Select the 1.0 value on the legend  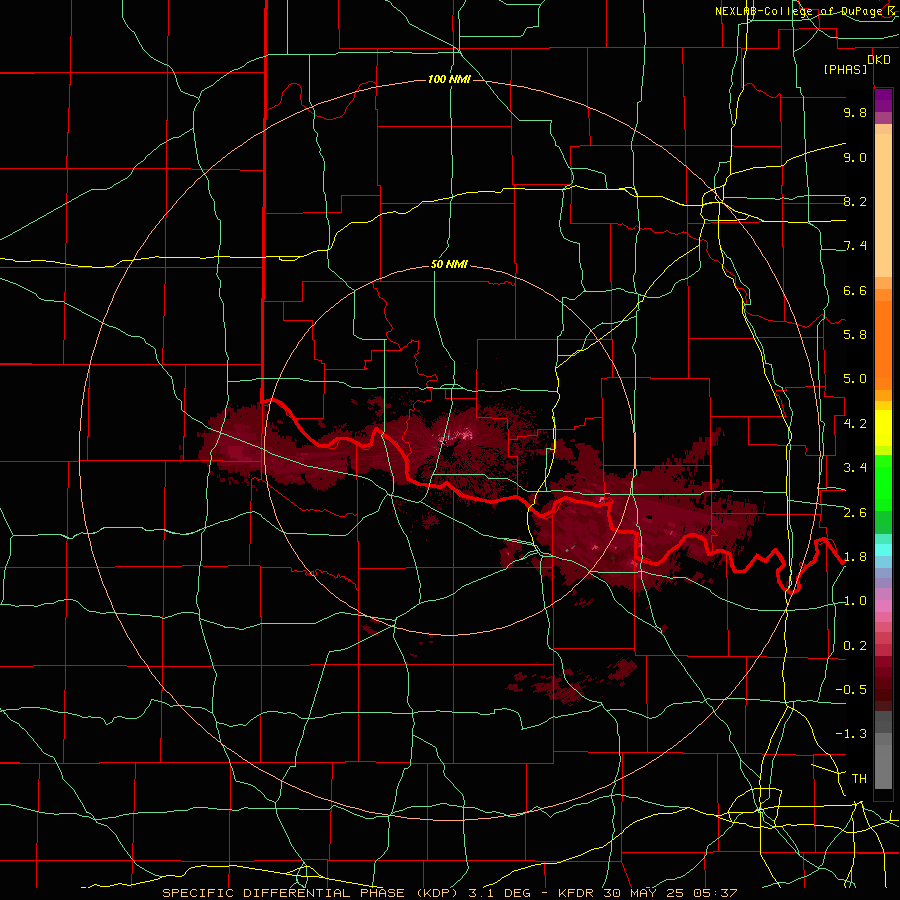click(855, 601)
